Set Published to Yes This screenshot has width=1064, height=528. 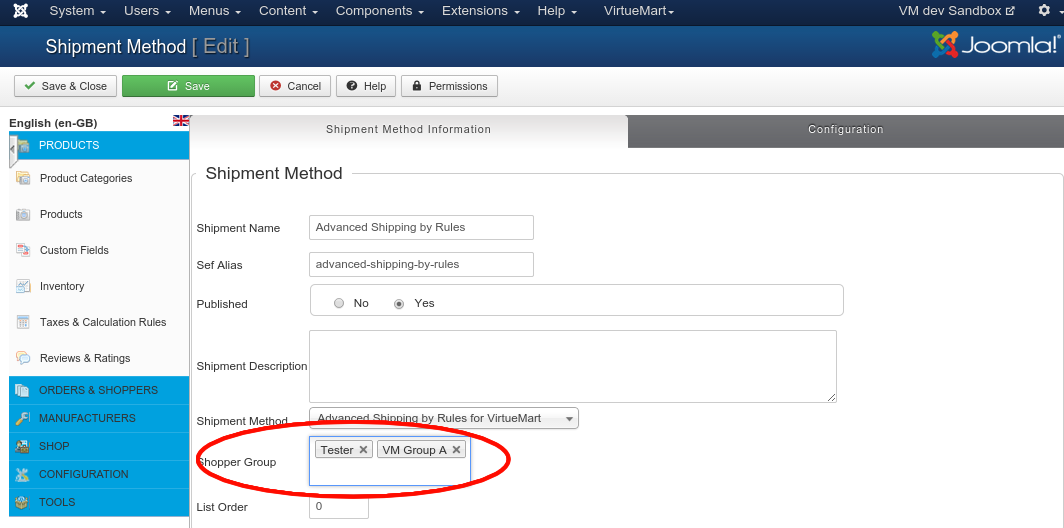[x=399, y=303]
